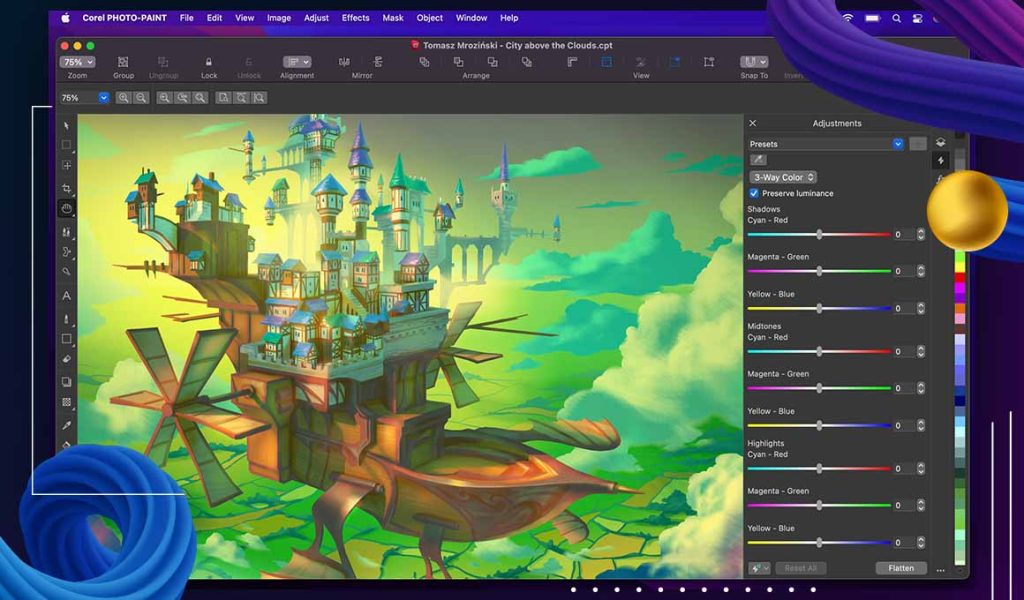Open the 3-Way Color filter dropdown
This screenshot has height=600, width=1024.
(783, 177)
